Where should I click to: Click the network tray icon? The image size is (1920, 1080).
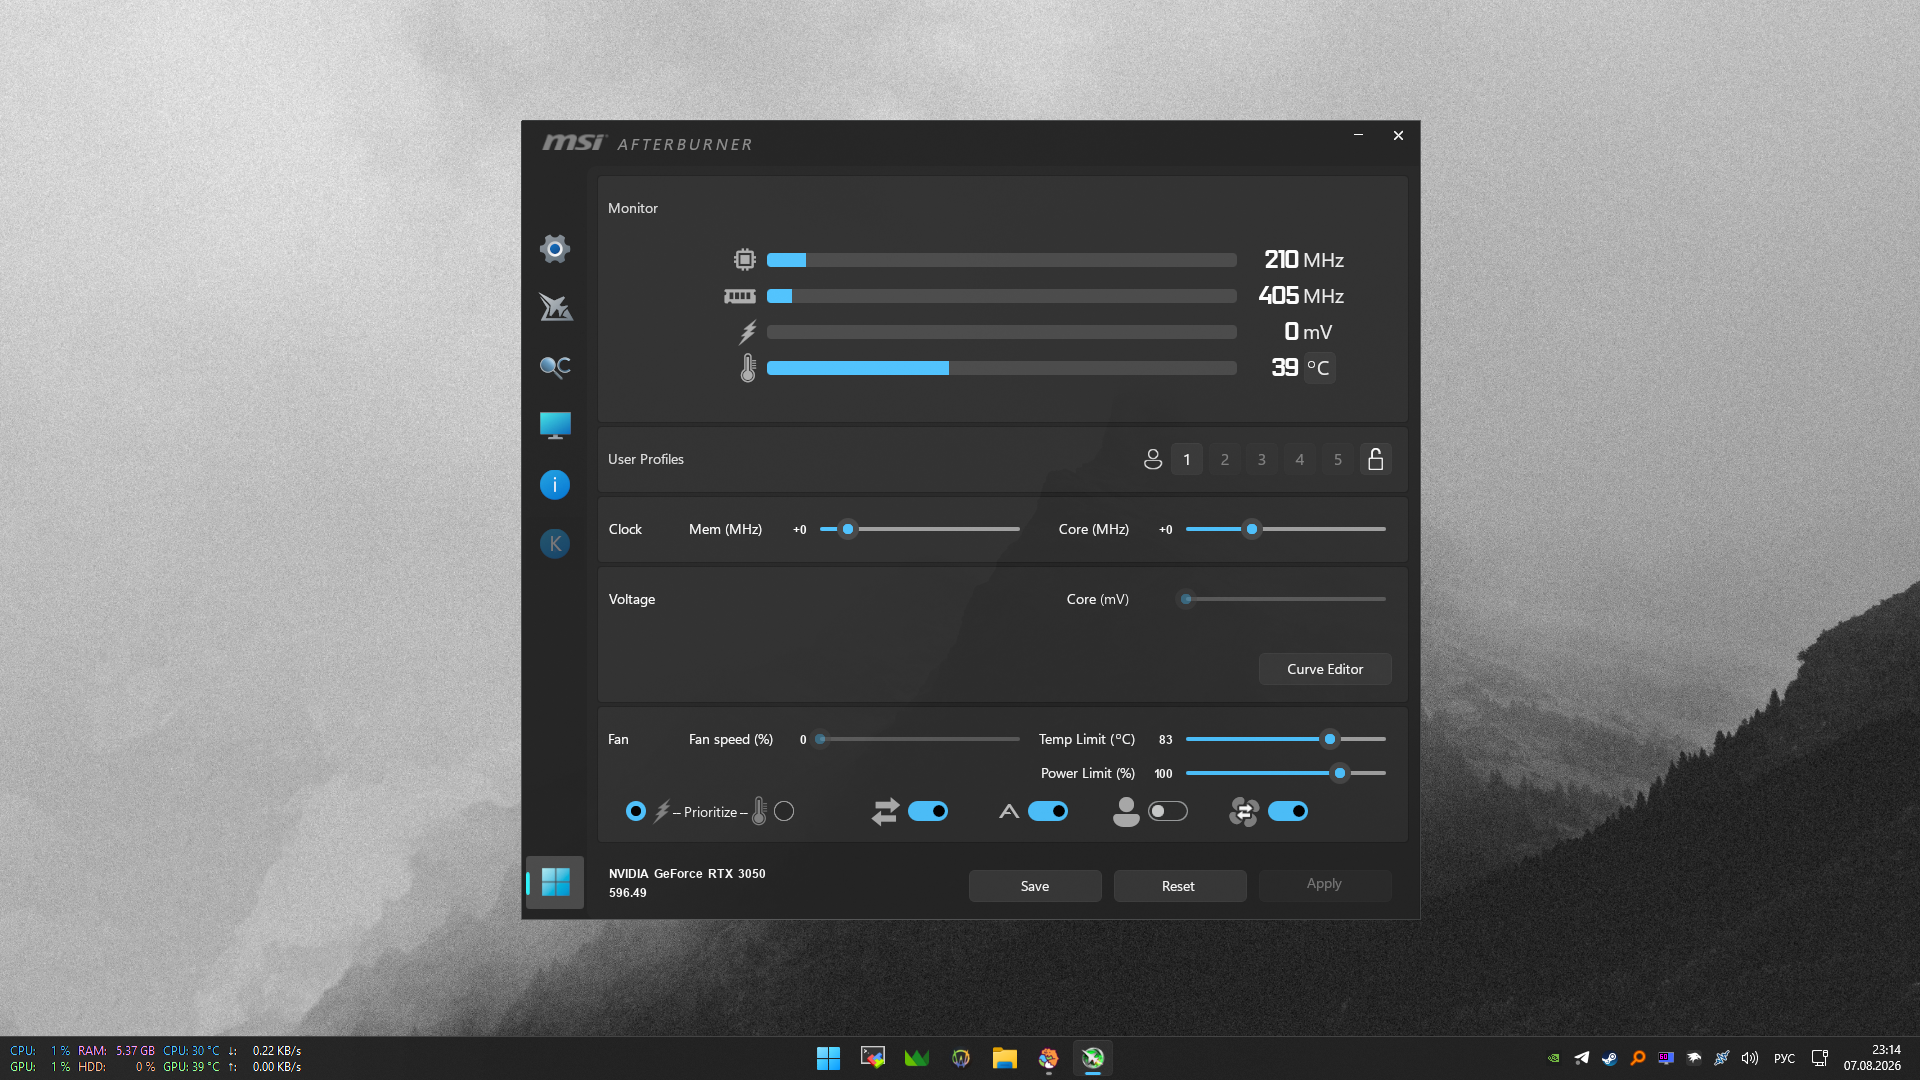1820,1058
